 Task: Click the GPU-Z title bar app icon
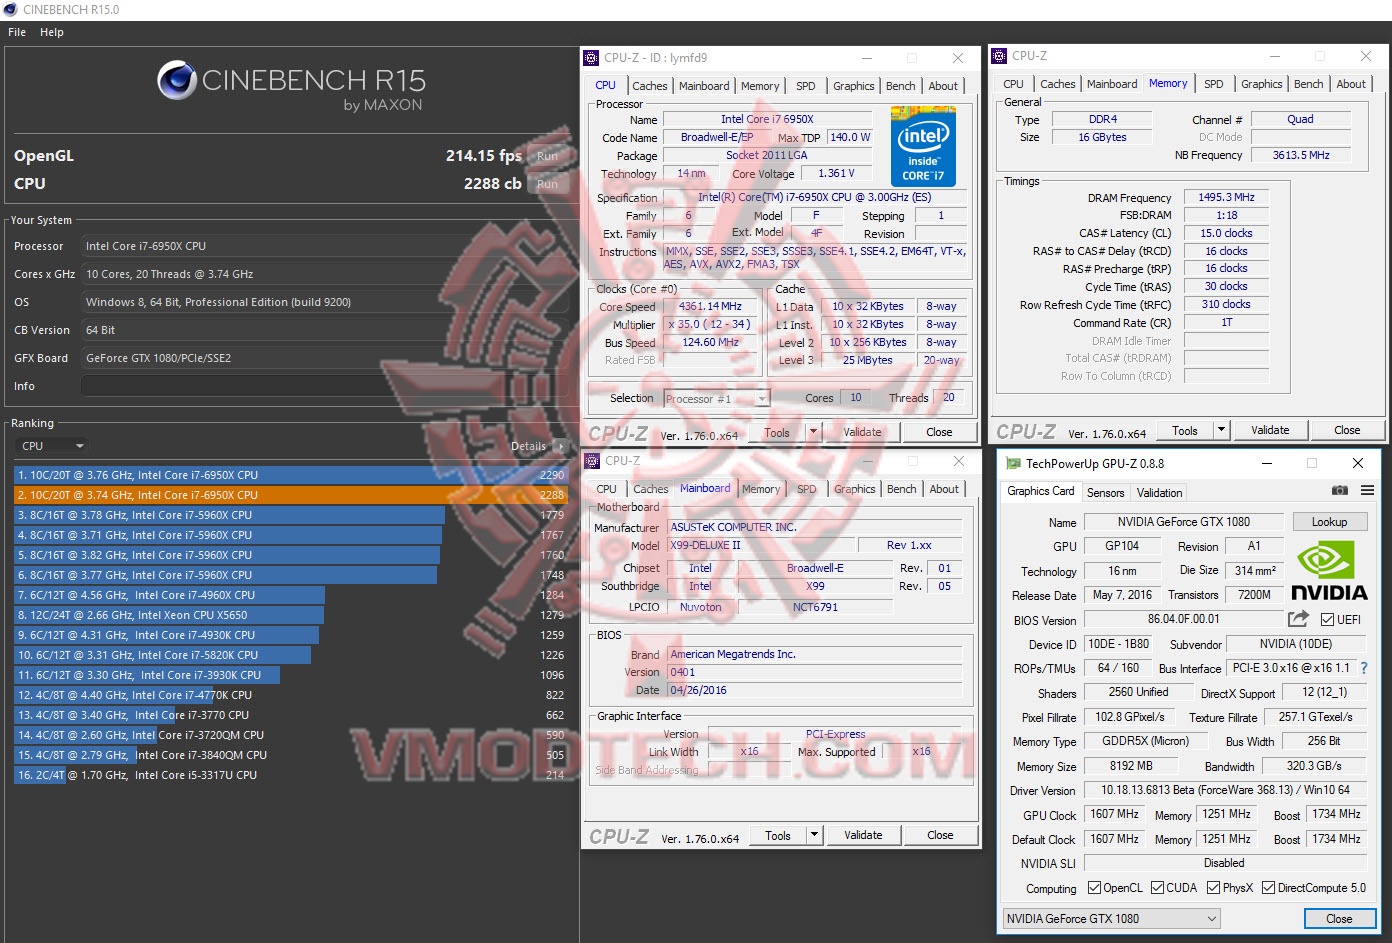pos(1013,464)
